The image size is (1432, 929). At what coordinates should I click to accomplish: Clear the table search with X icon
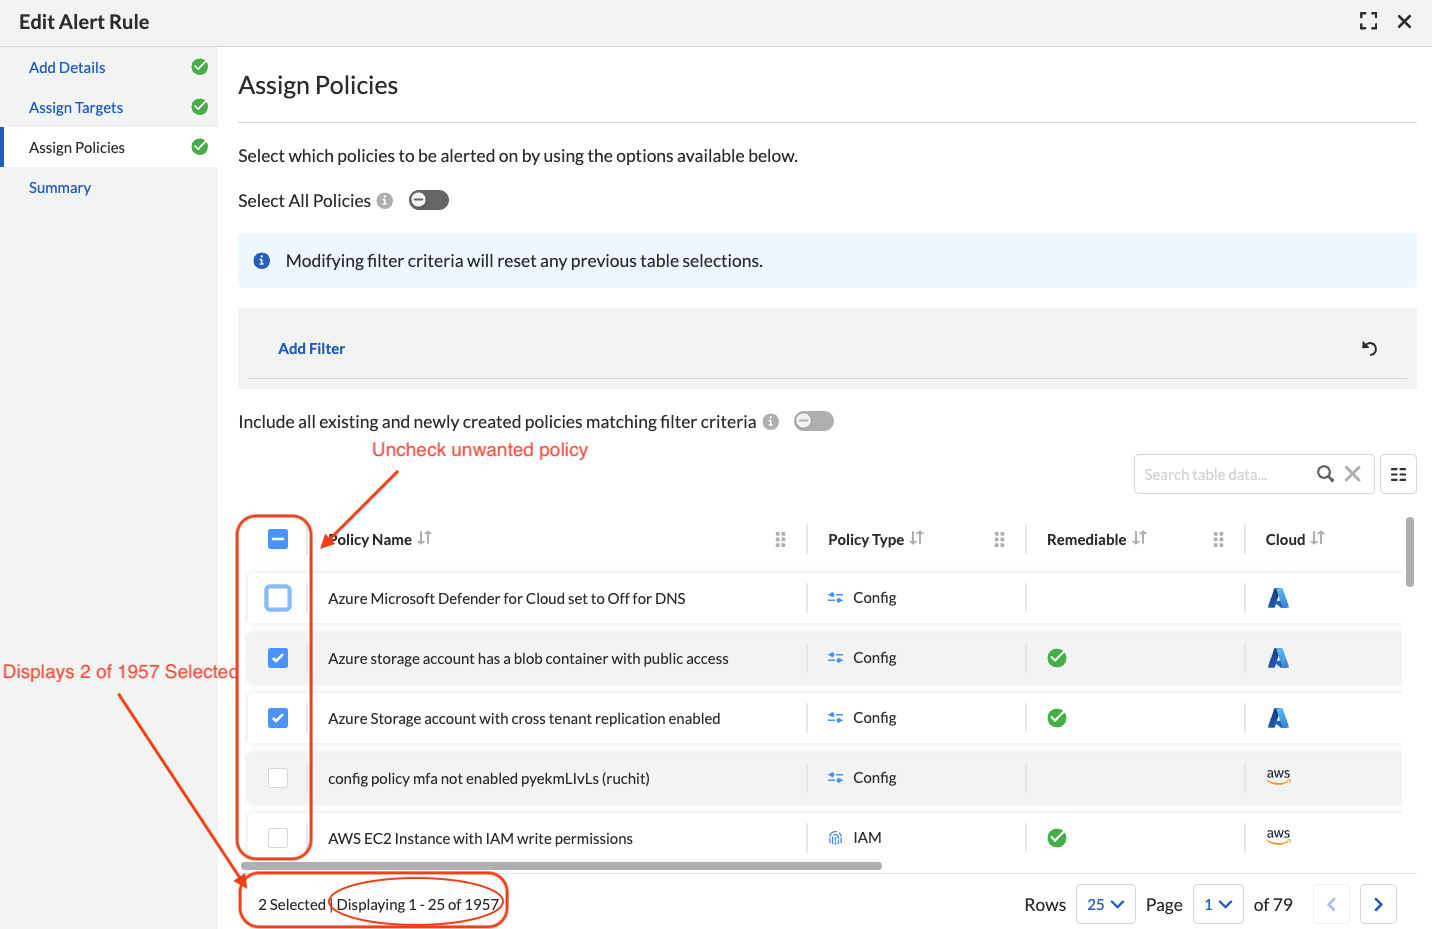tap(1352, 474)
